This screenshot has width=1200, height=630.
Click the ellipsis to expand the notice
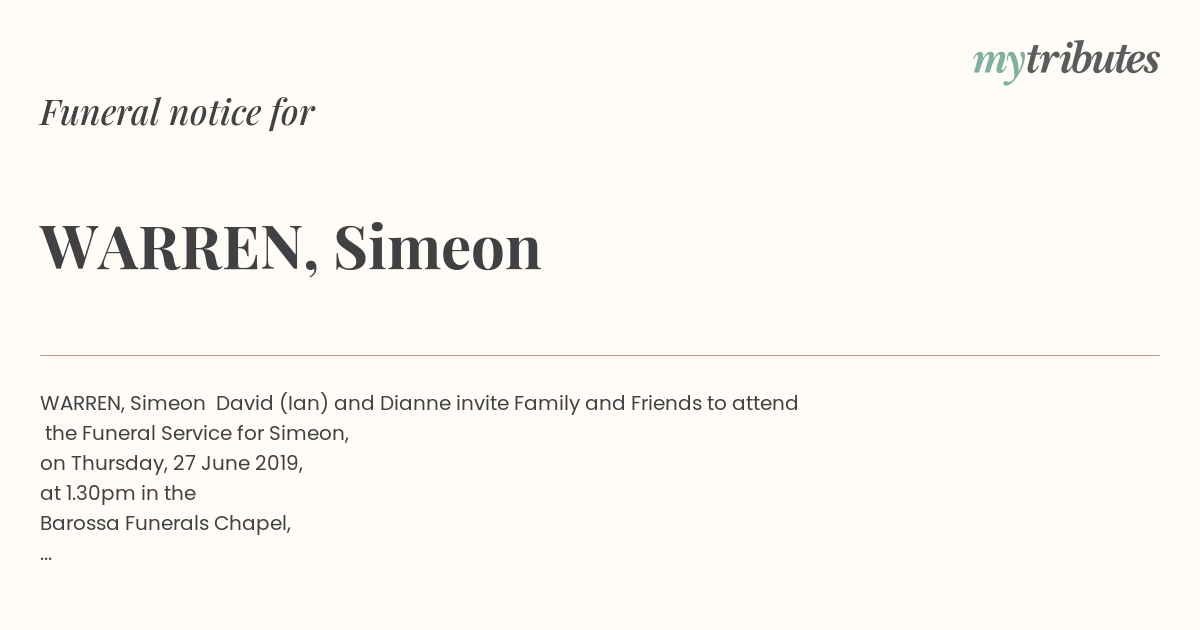[x=46, y=554]
